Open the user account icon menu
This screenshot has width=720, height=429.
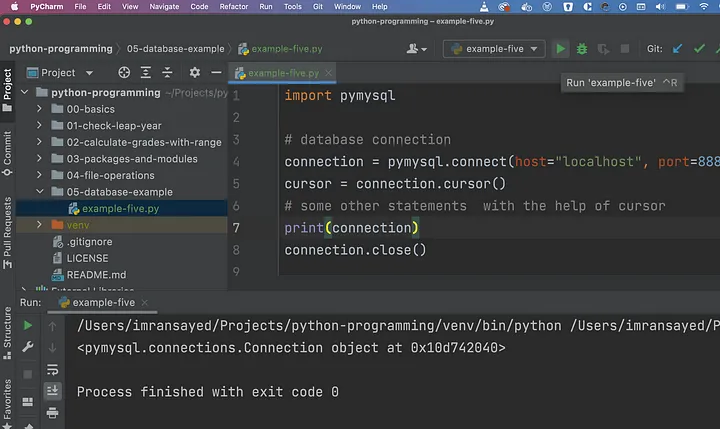pyautogui.click(x=416, y=49)
